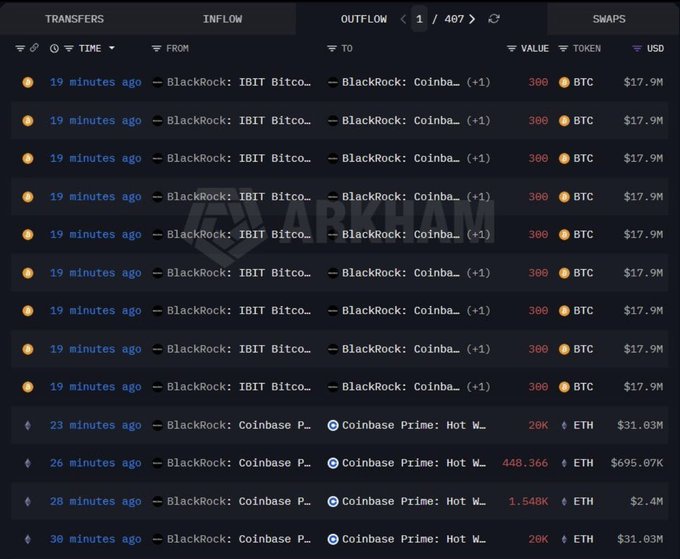The image size is (680, 559).
Task: Click Coinbase logo icon in 28 minutes row
Action: [333, 502]
